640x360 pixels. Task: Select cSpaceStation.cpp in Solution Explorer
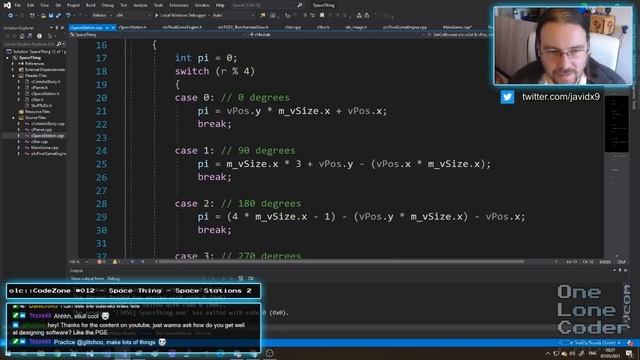(x=47, y=136)
